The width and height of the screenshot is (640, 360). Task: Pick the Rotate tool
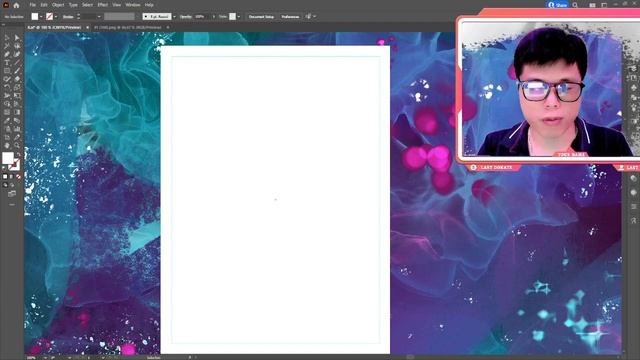[x=7, y=87]
